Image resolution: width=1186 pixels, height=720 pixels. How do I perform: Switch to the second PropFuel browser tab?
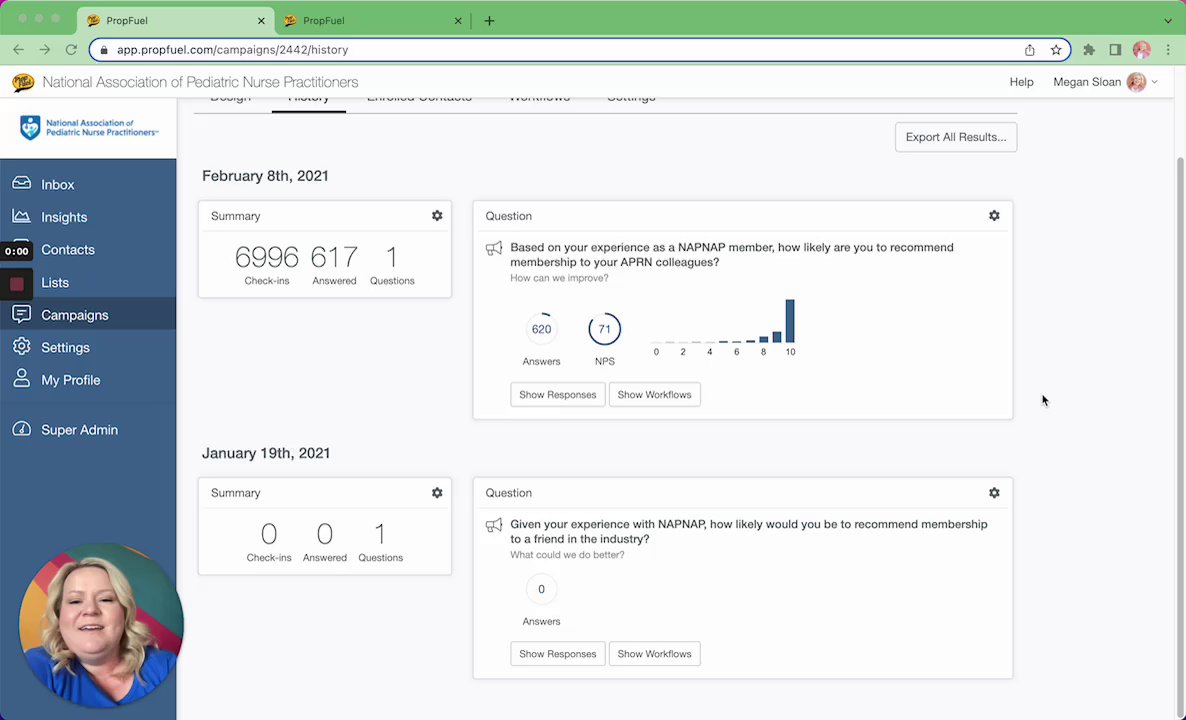pyautogui.click(x=371, y=20)
